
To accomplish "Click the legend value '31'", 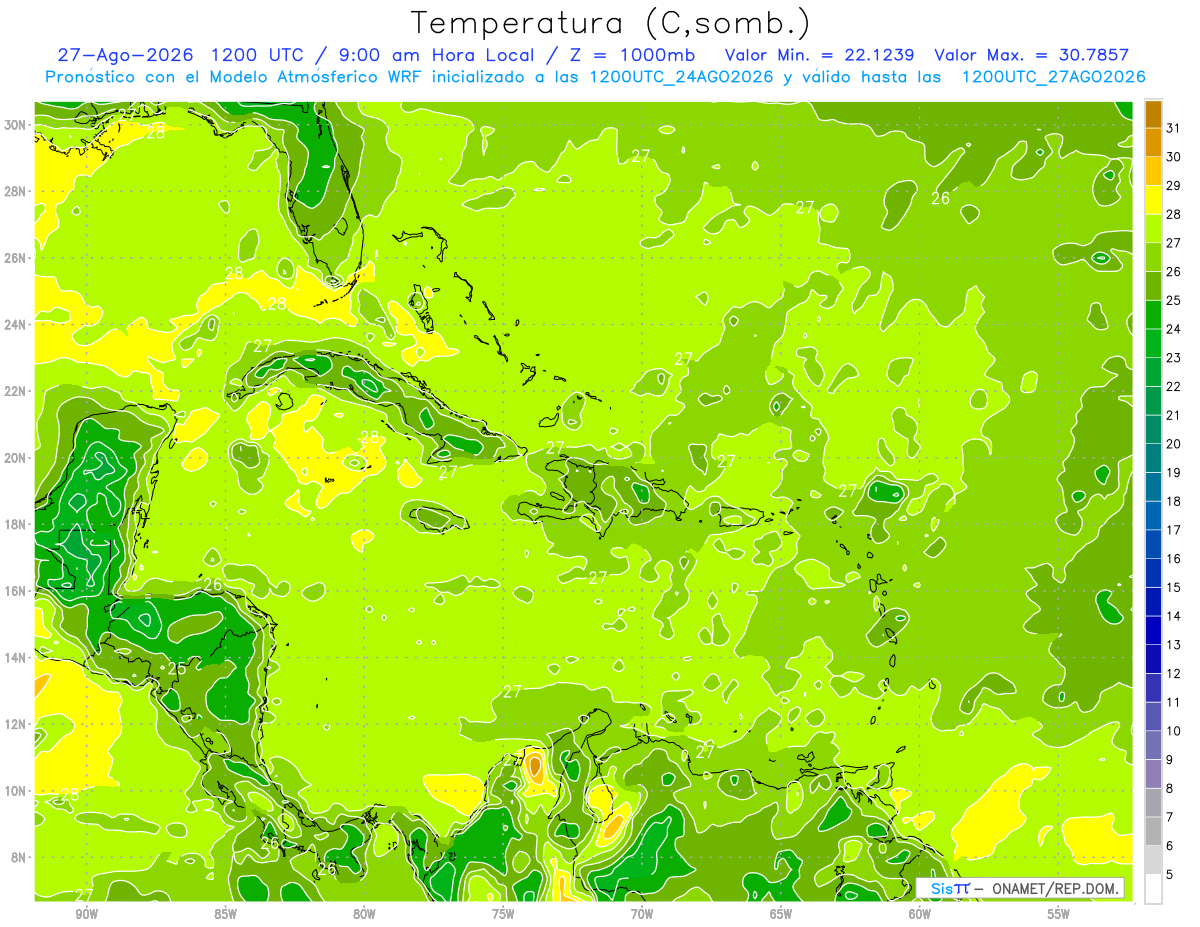I will point(1174,127).
